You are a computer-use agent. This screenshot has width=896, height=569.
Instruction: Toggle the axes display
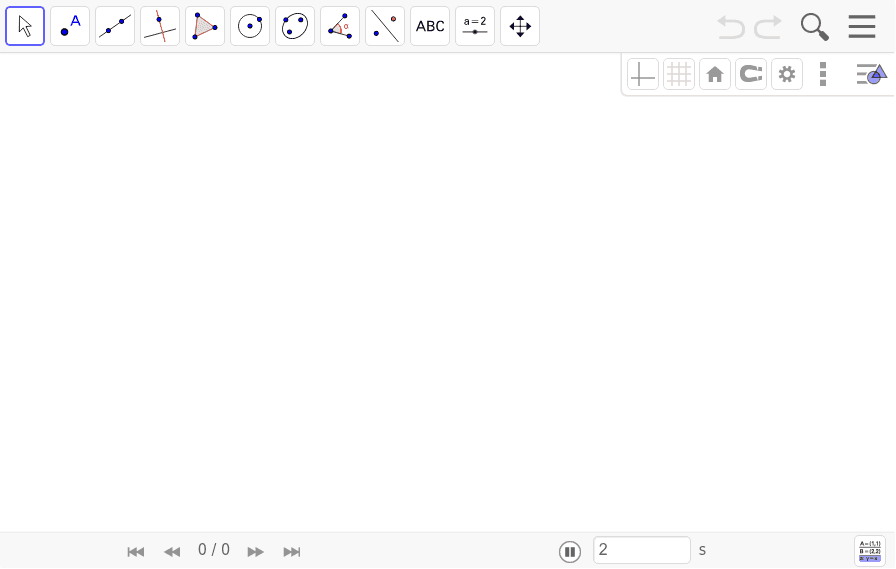tap(643, 74)
